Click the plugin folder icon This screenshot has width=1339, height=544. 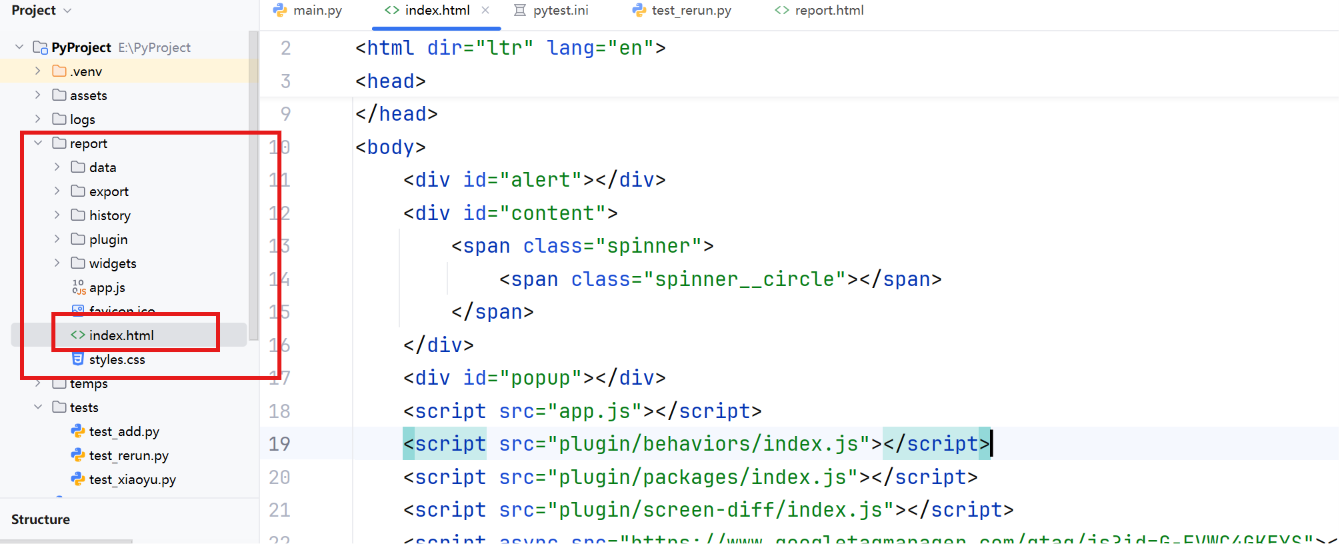pos(78,239)
